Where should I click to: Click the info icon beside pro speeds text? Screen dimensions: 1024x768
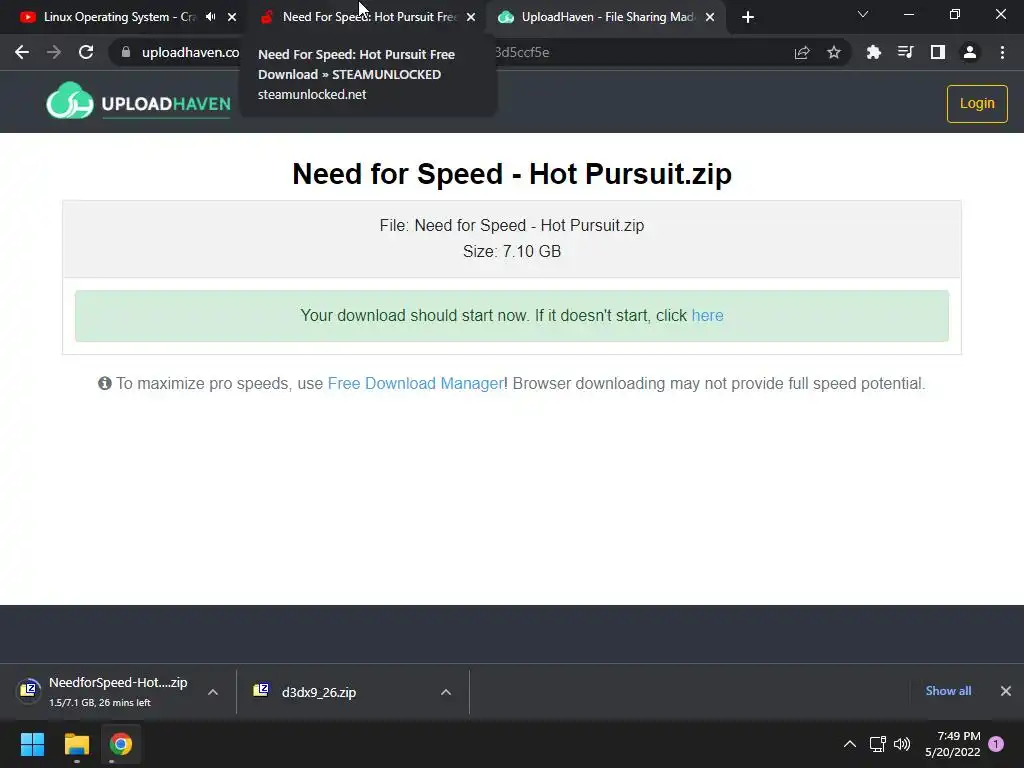[104, 383]
